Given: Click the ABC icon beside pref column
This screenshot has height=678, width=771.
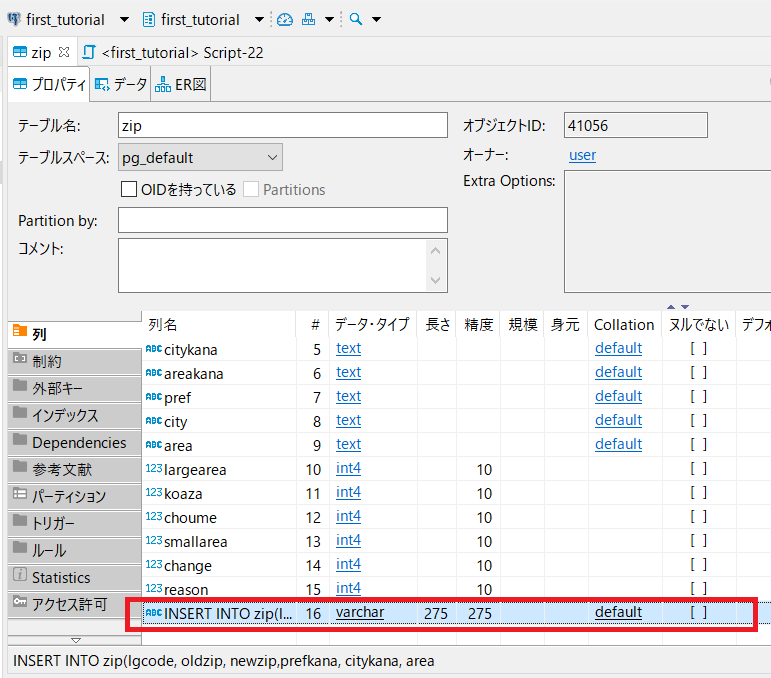Looking at the screenshot, I should (154, 396).
